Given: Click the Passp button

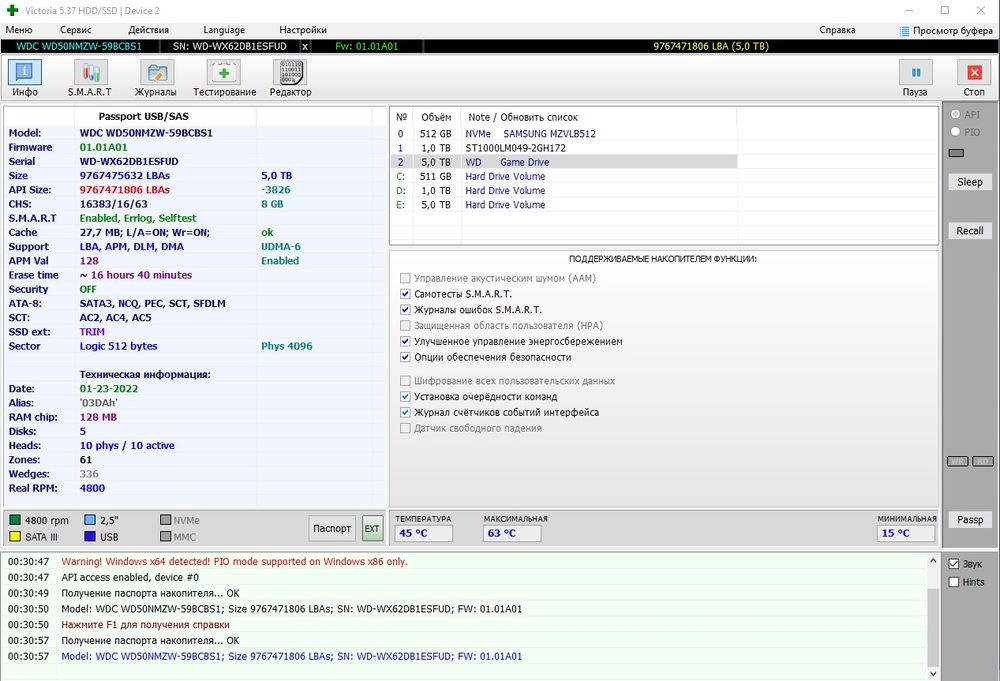Looking at the screenshot, I should coord(969,520).
